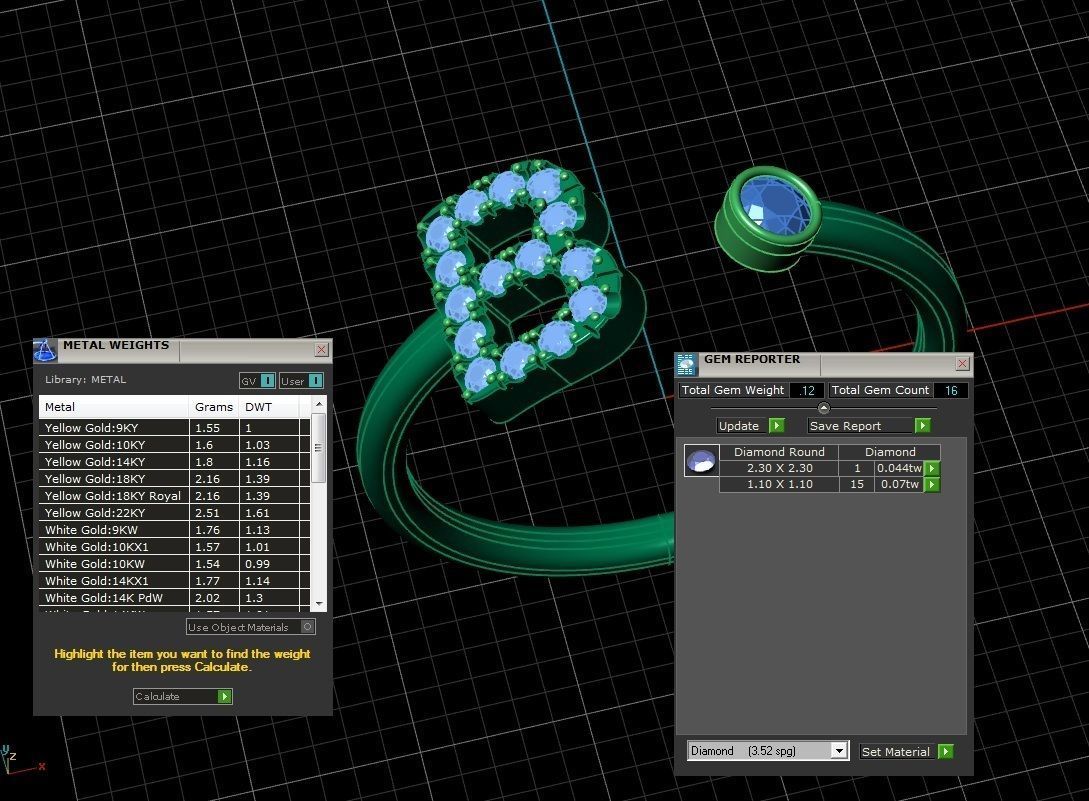Click green arrow on Calculate button
Viewport: 1089px width, 801px height.
(x=224, y=696)
